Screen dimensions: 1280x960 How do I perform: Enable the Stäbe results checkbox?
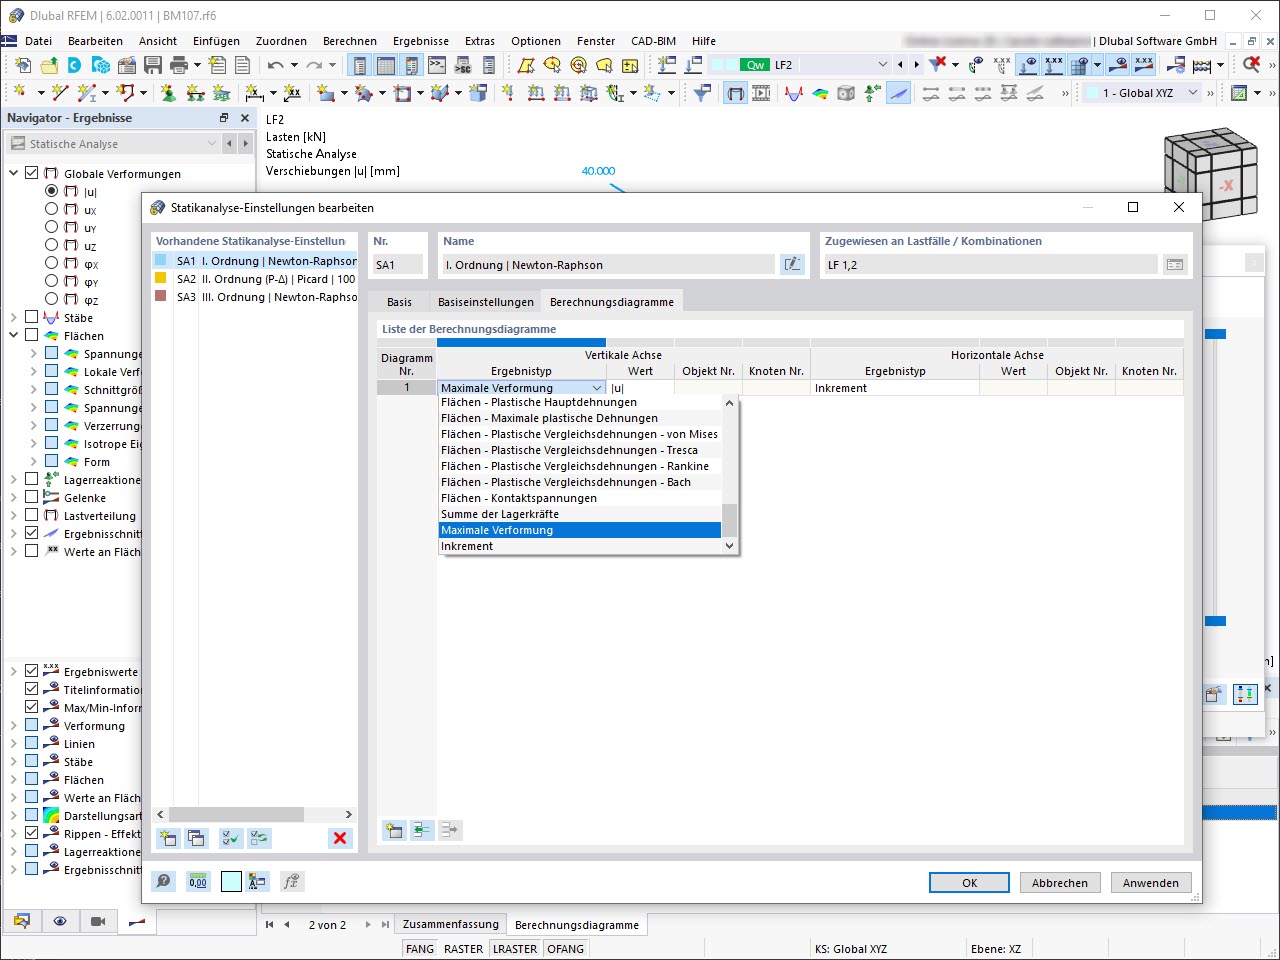tap(32, 317)
